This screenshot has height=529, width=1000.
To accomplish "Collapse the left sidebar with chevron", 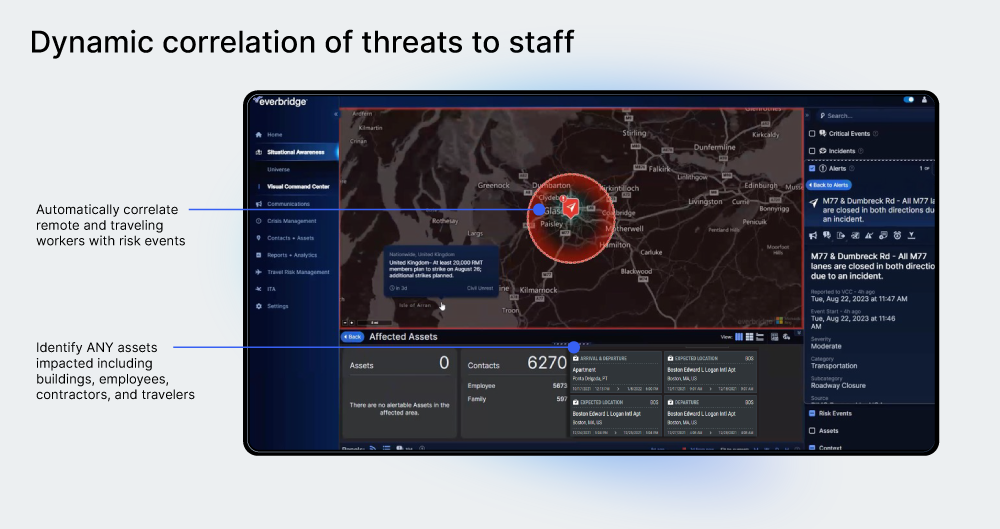I will pos(335,114).
